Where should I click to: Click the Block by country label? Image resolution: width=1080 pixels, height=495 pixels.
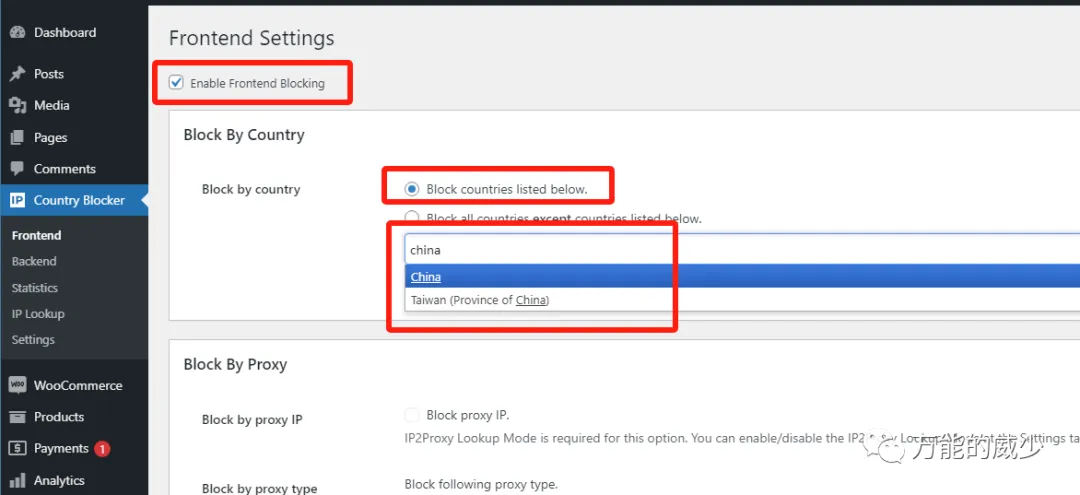click(251, 189)
